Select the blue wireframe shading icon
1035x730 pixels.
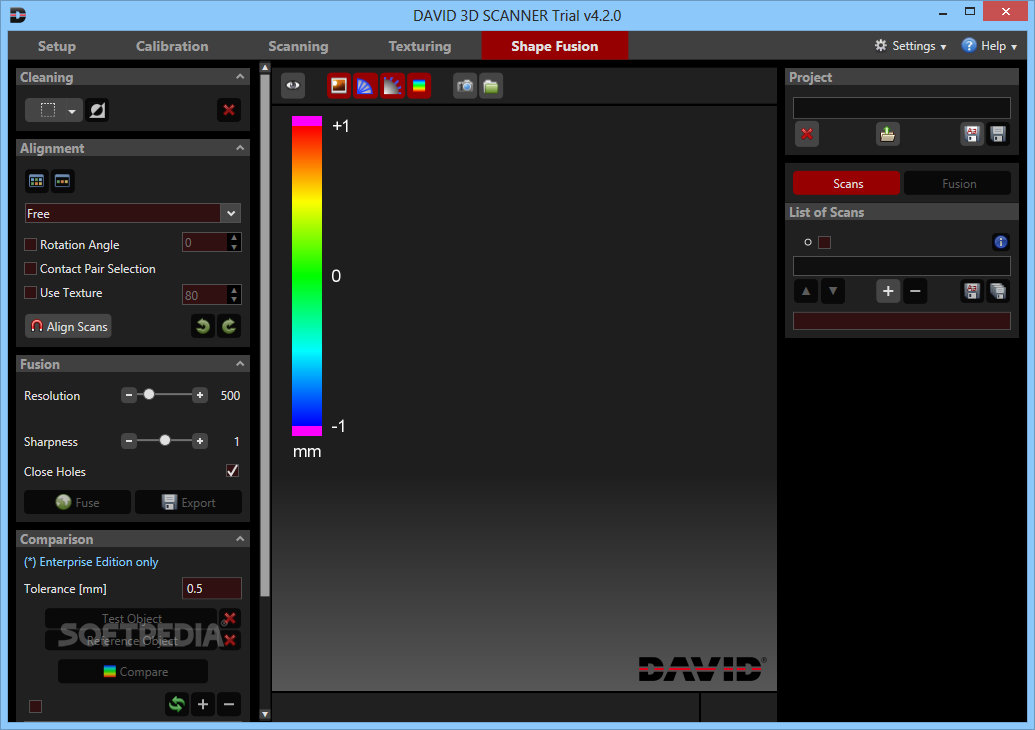[365, 86]
